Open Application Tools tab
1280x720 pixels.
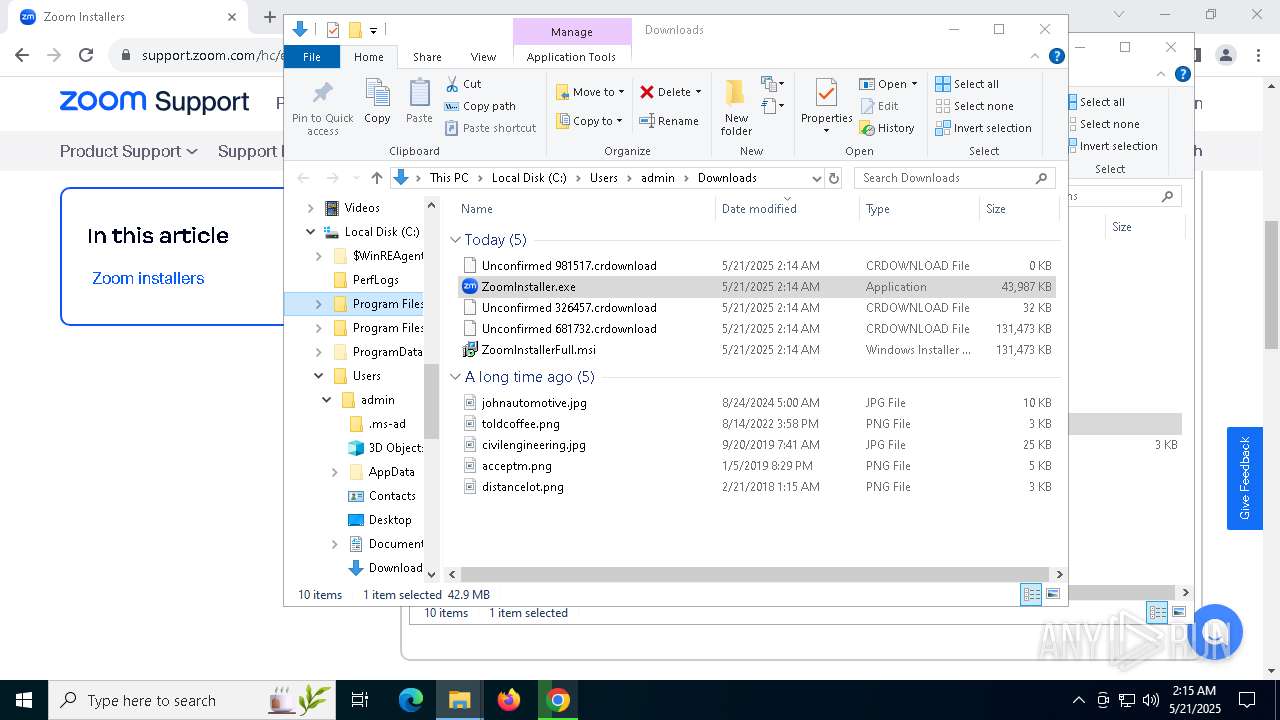[571, 57]
